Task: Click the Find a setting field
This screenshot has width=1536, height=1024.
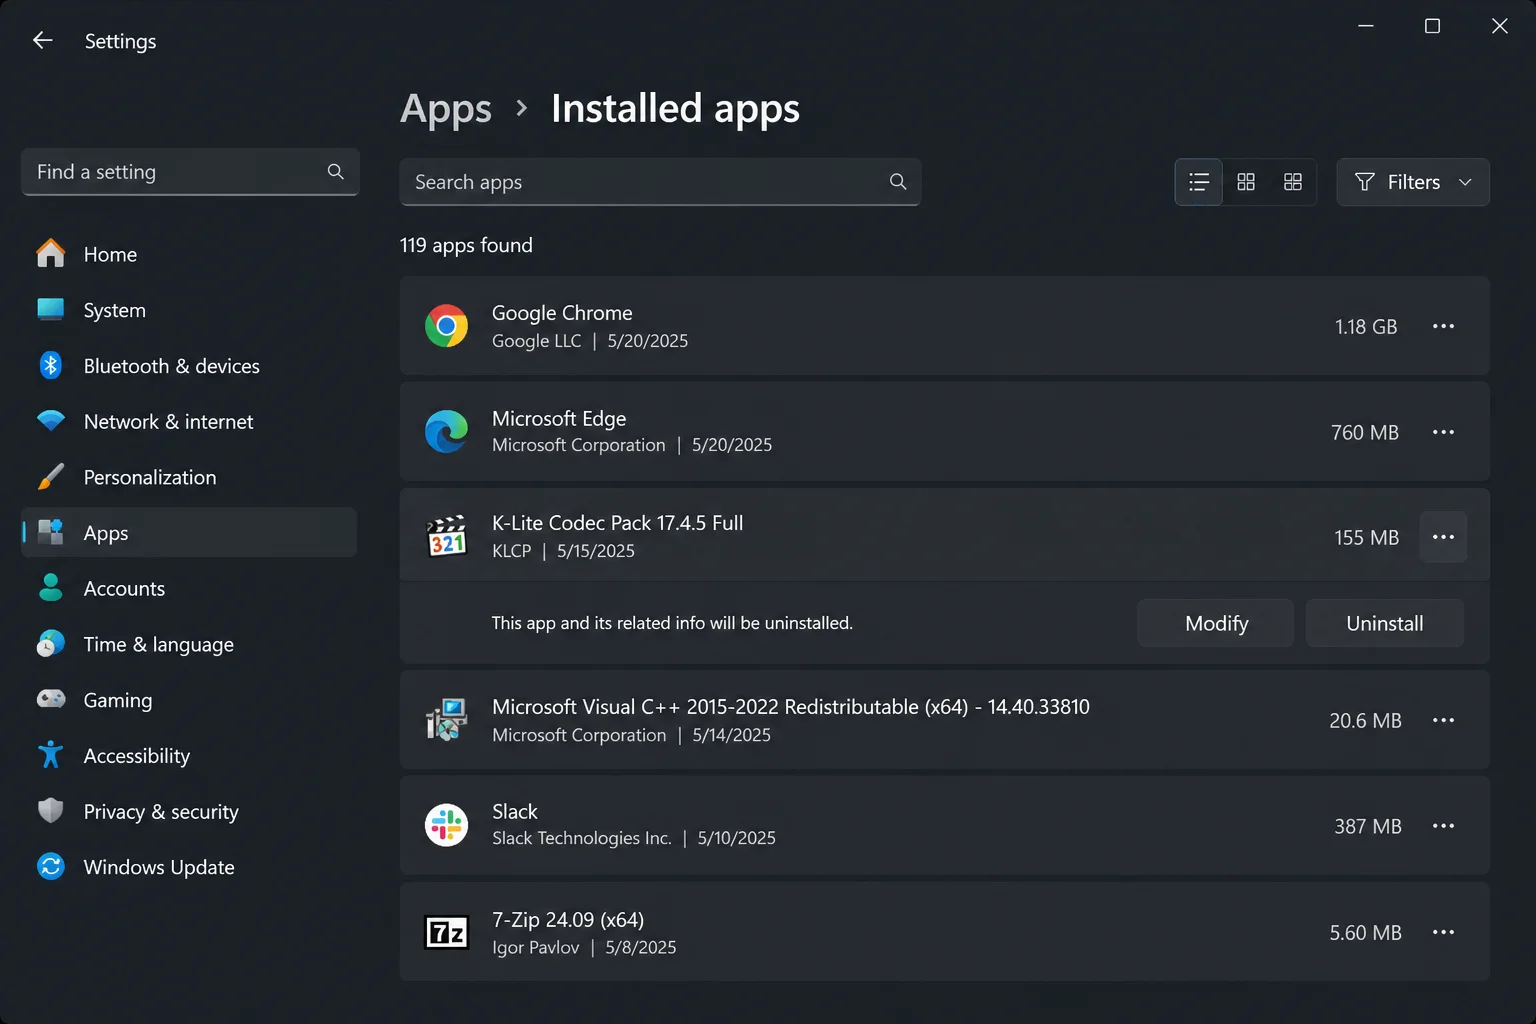Action: point(190,172)
